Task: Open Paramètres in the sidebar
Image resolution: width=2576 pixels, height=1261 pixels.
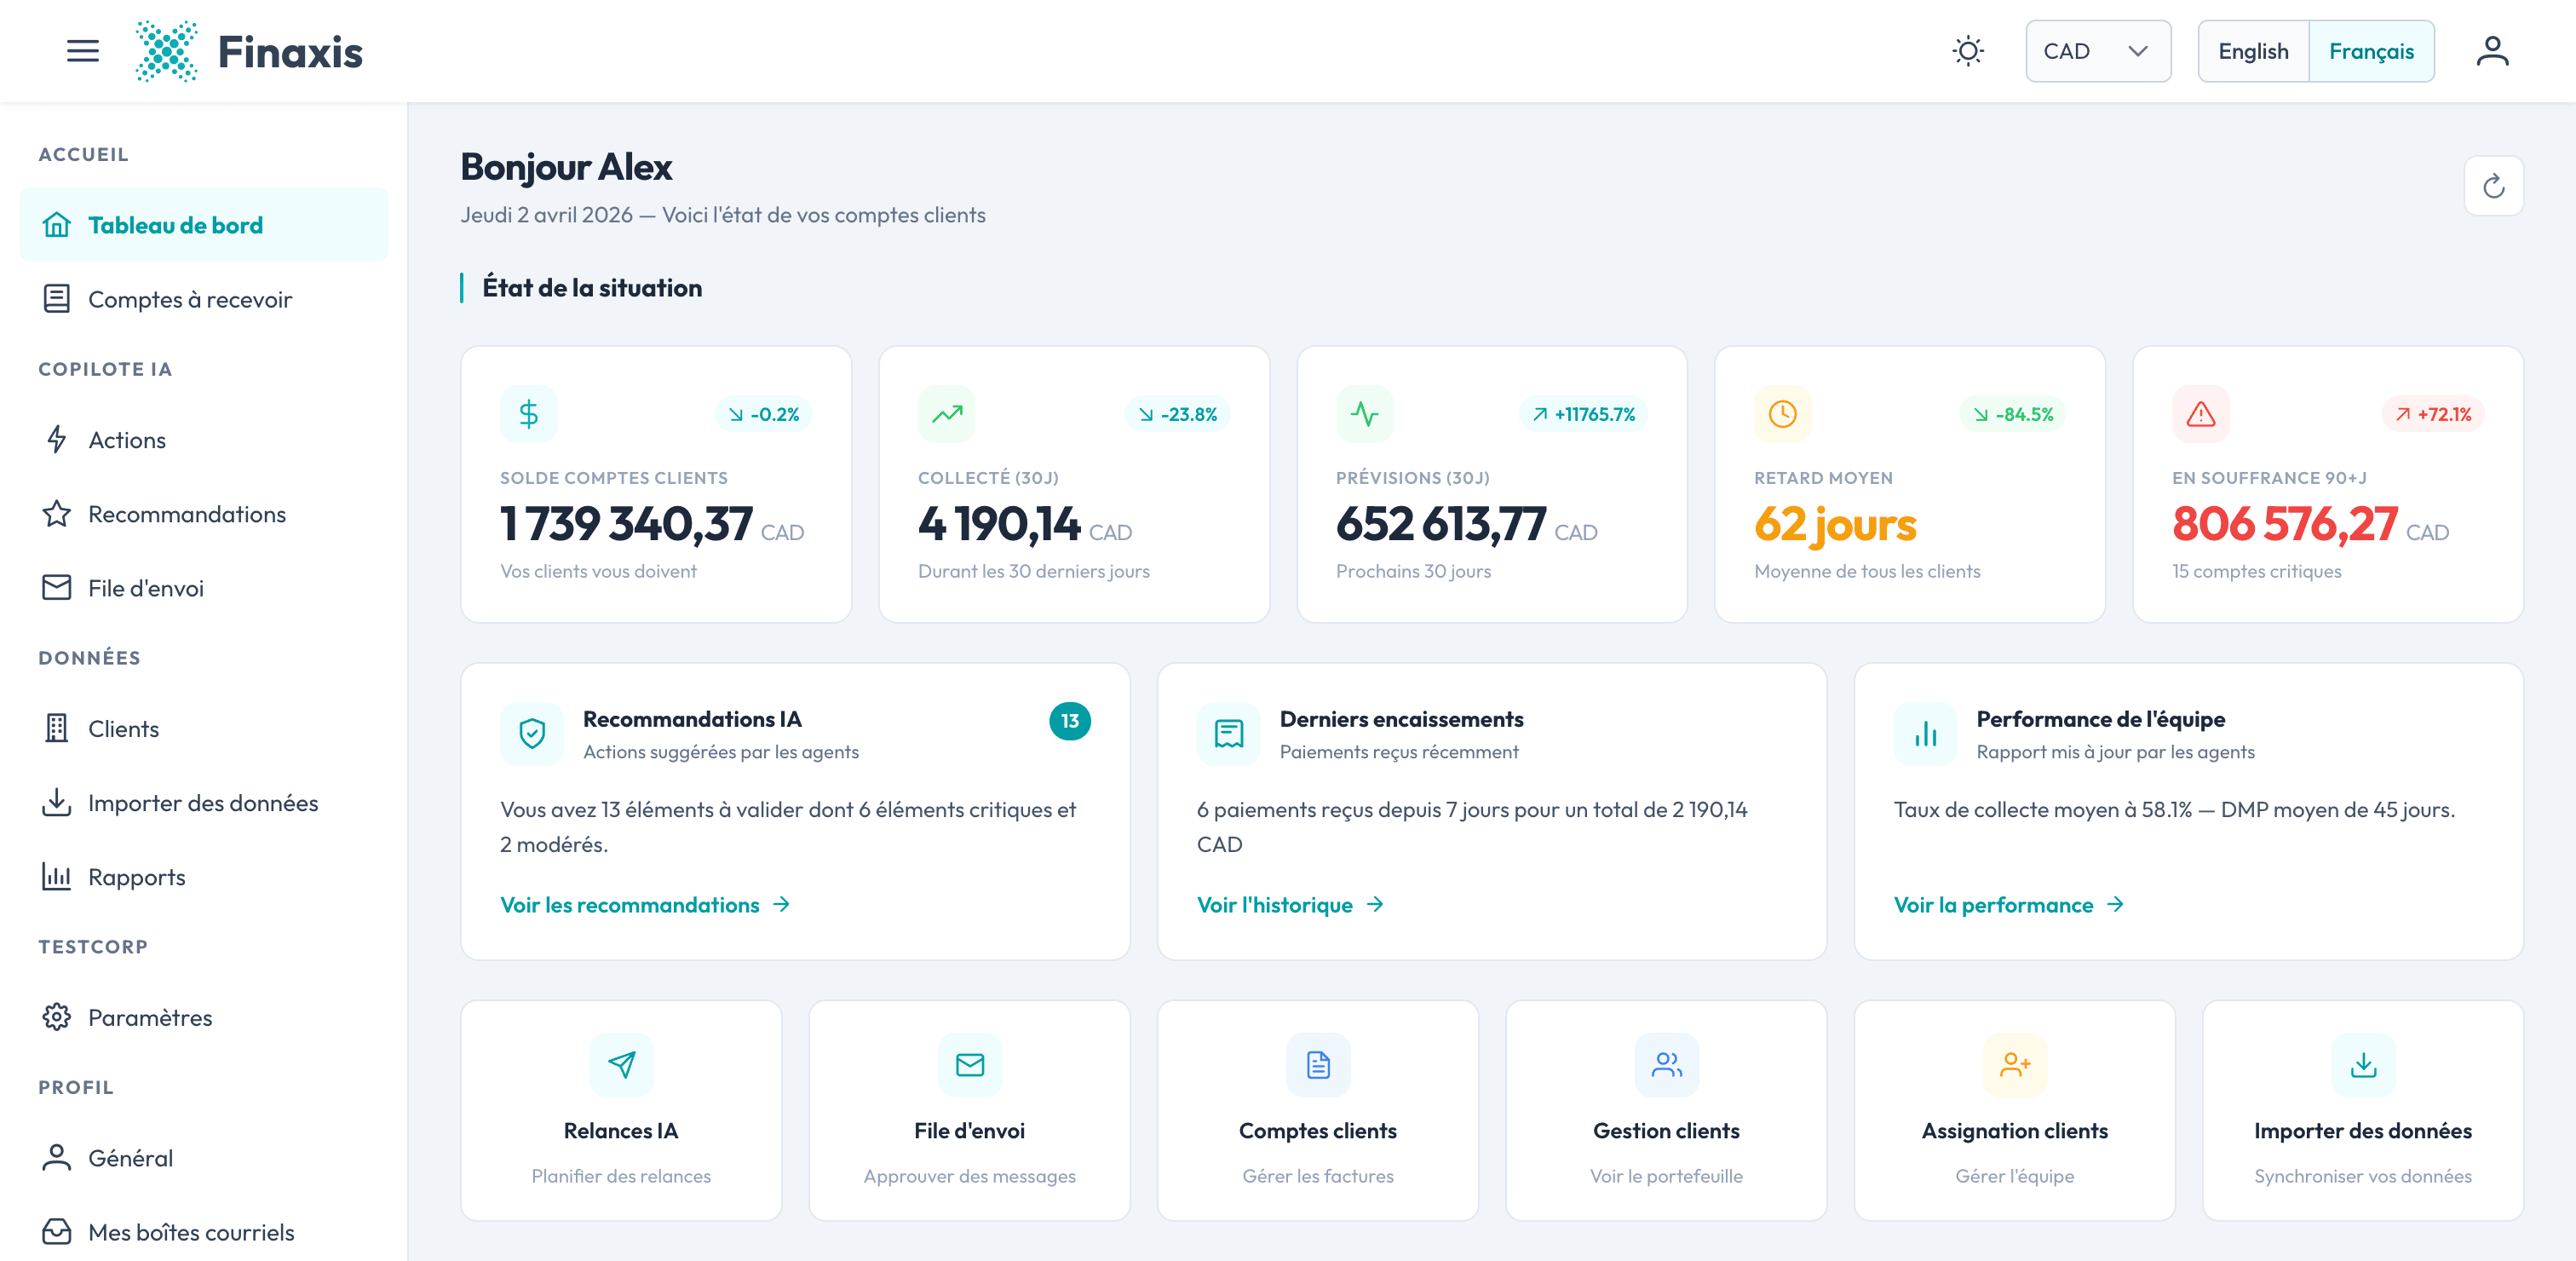Action: 204,1018
